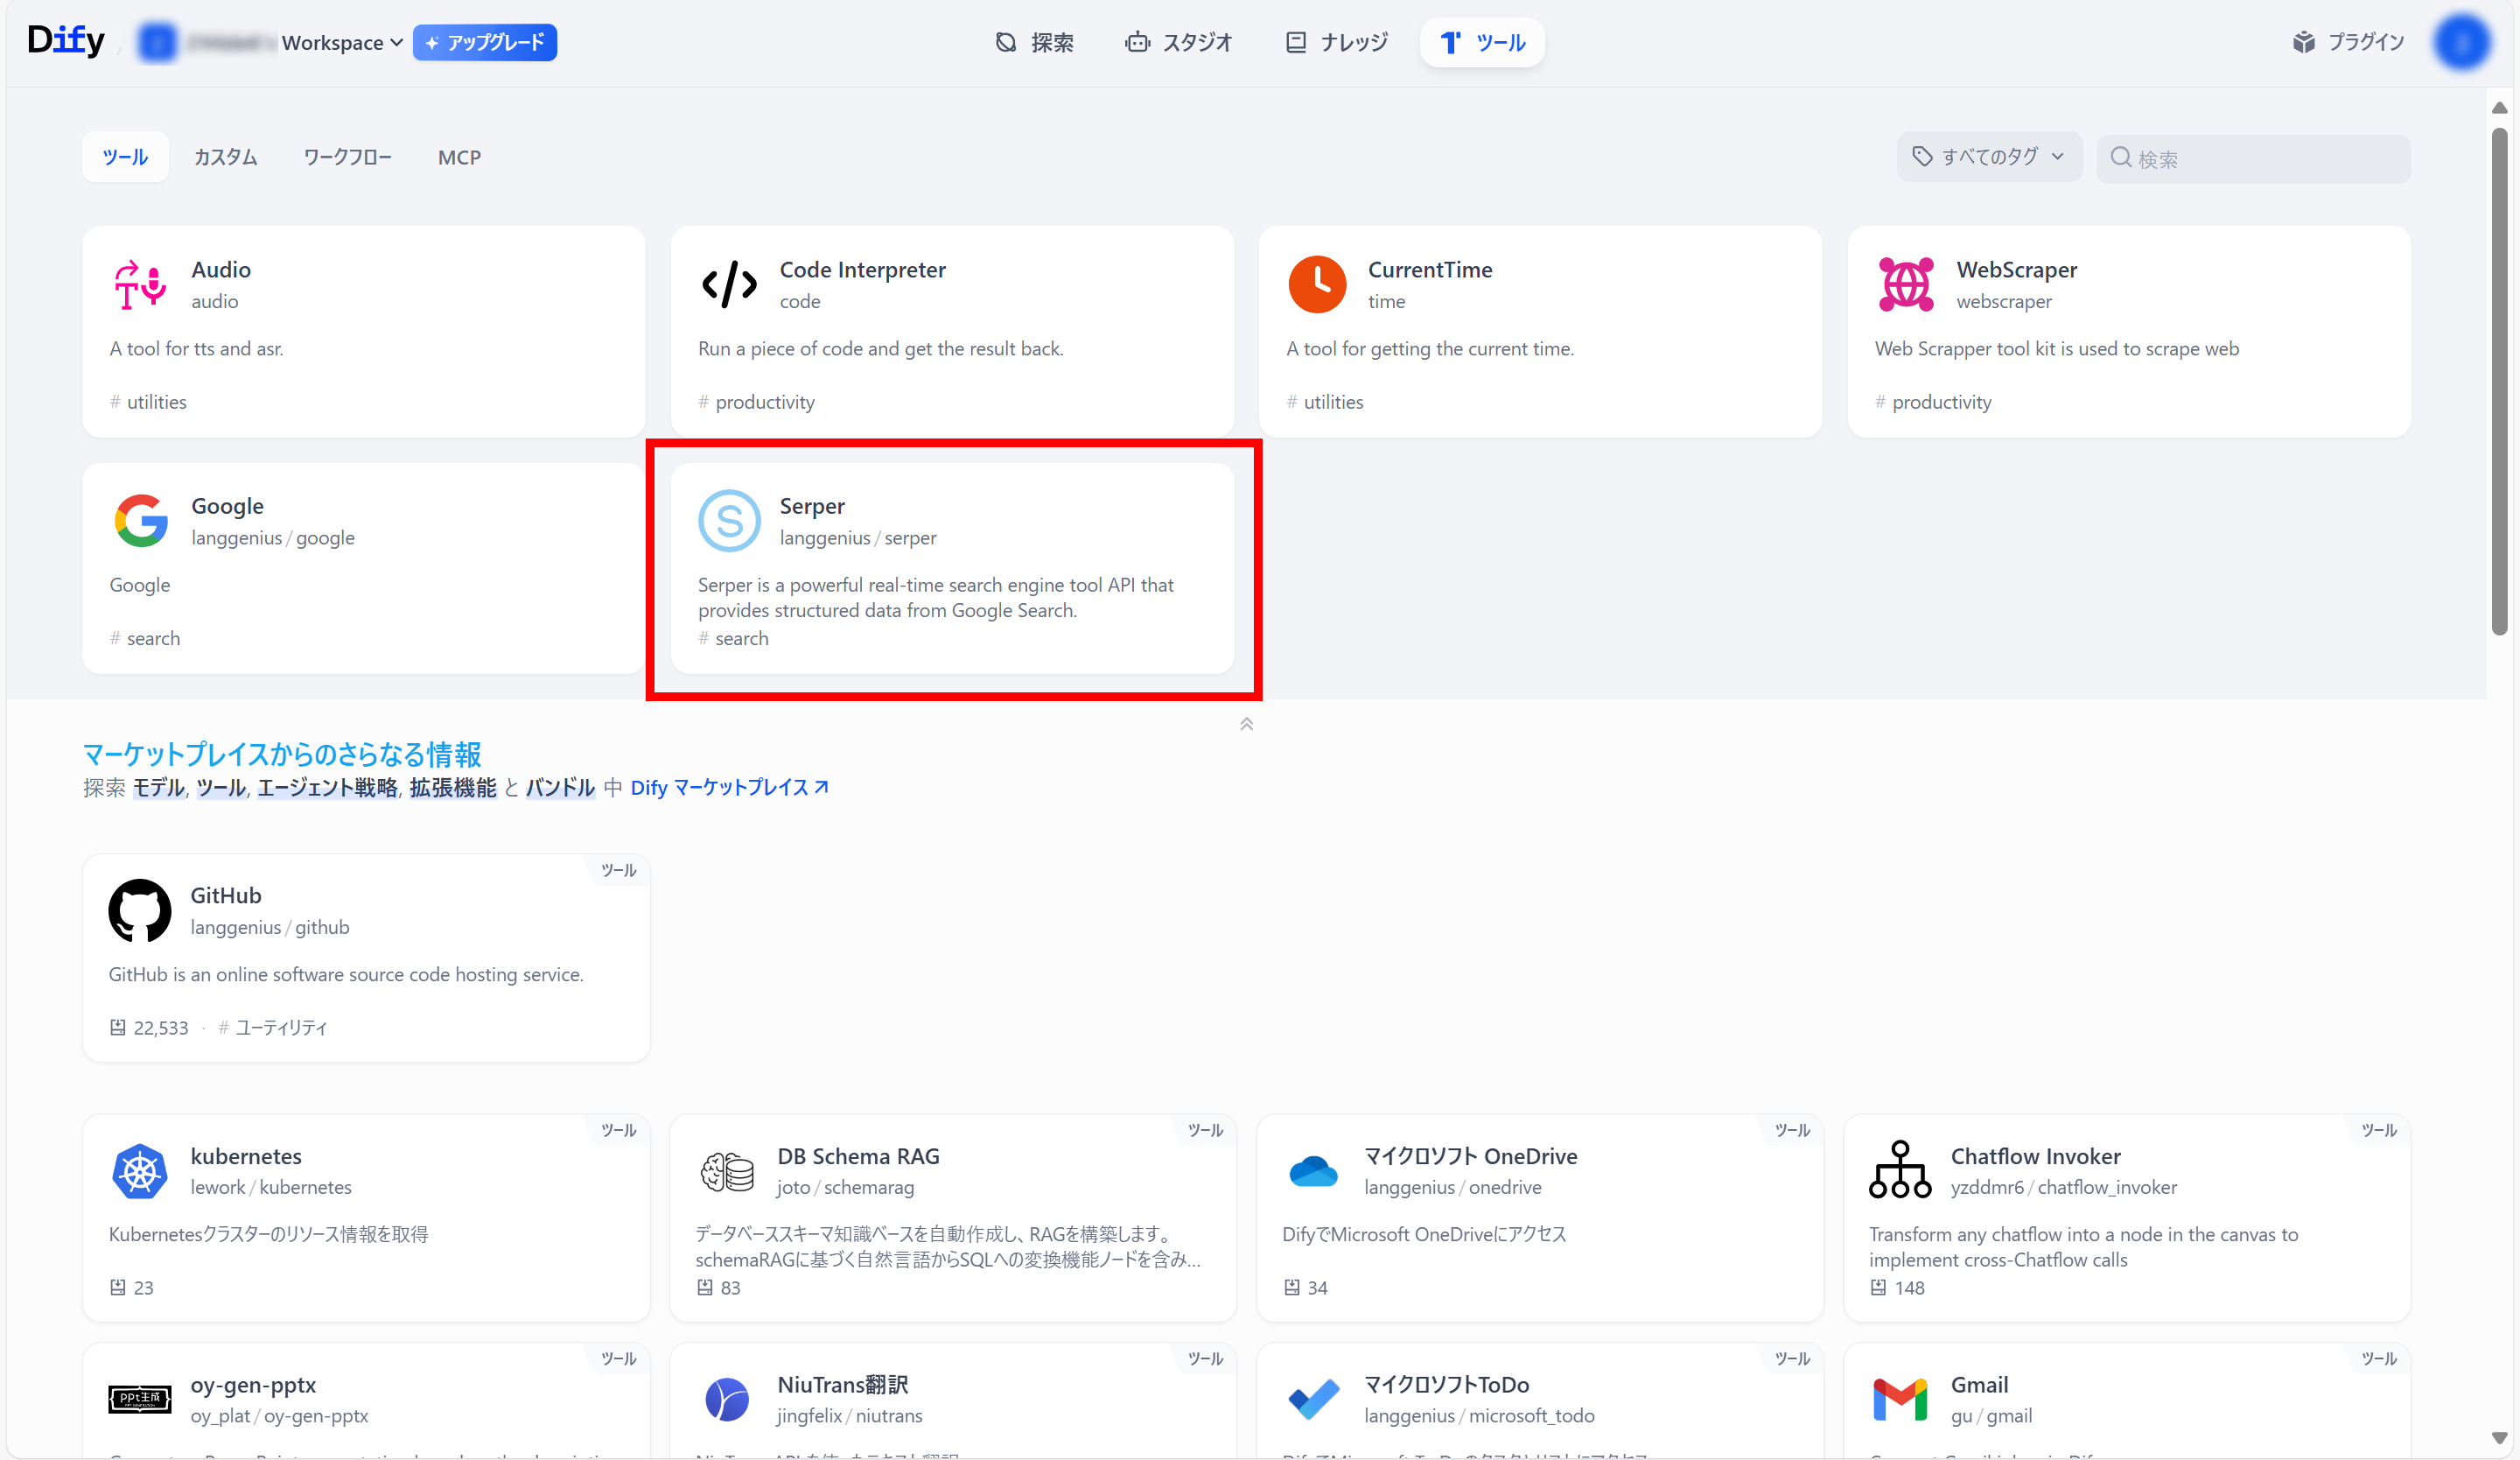
Task: Switch to the カスタム tab
Action: [x=225, y=157]
